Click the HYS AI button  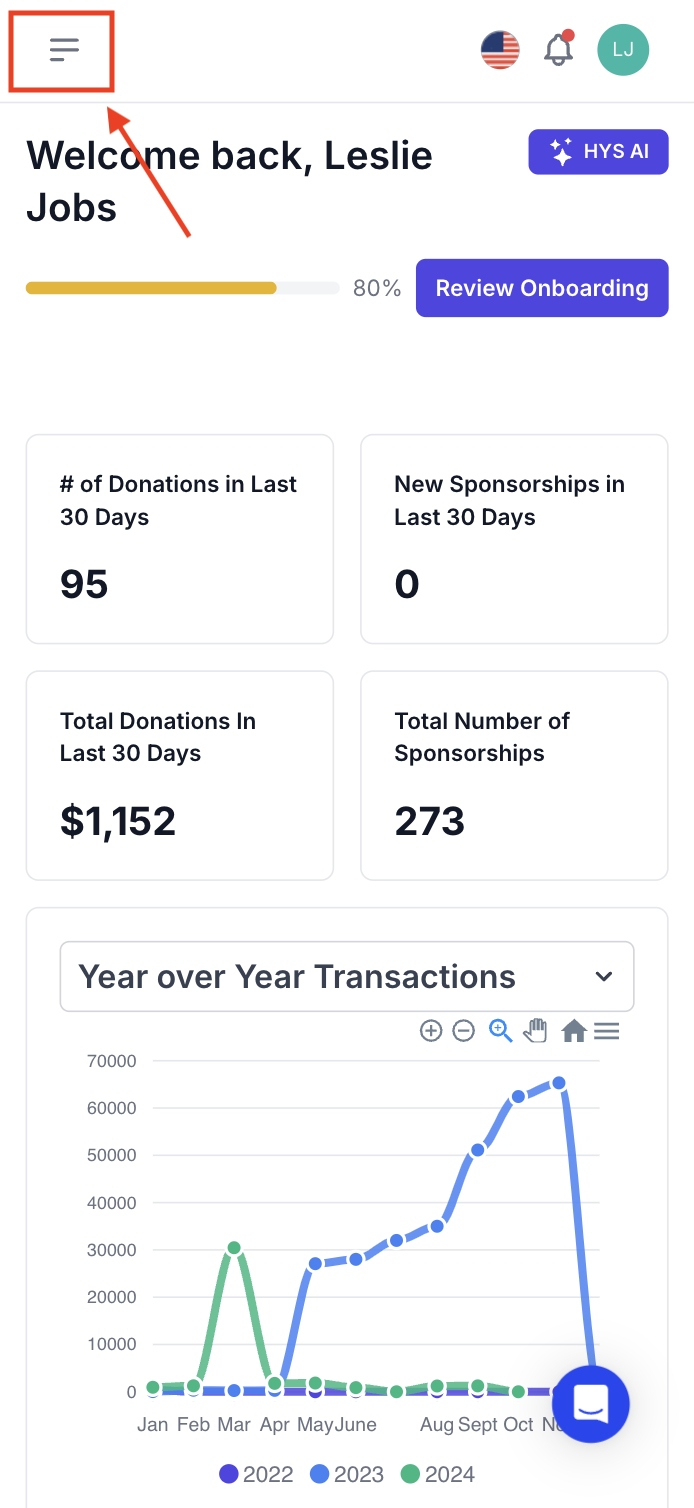598,152
